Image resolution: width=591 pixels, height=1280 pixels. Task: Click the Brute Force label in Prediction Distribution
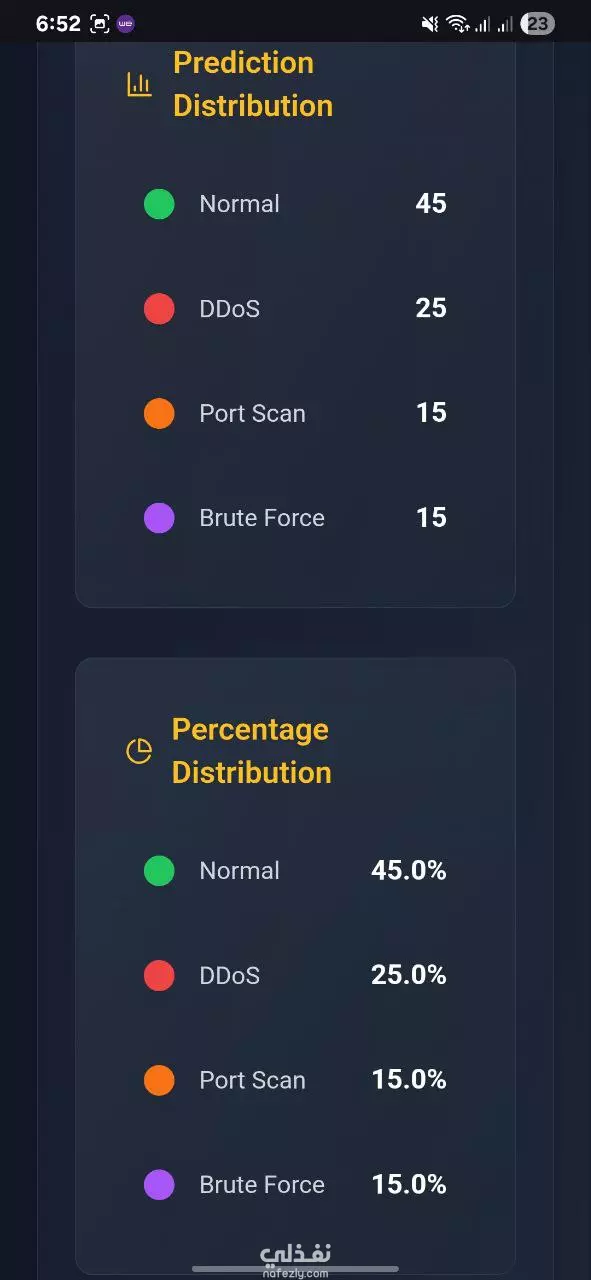click(262, 518)
